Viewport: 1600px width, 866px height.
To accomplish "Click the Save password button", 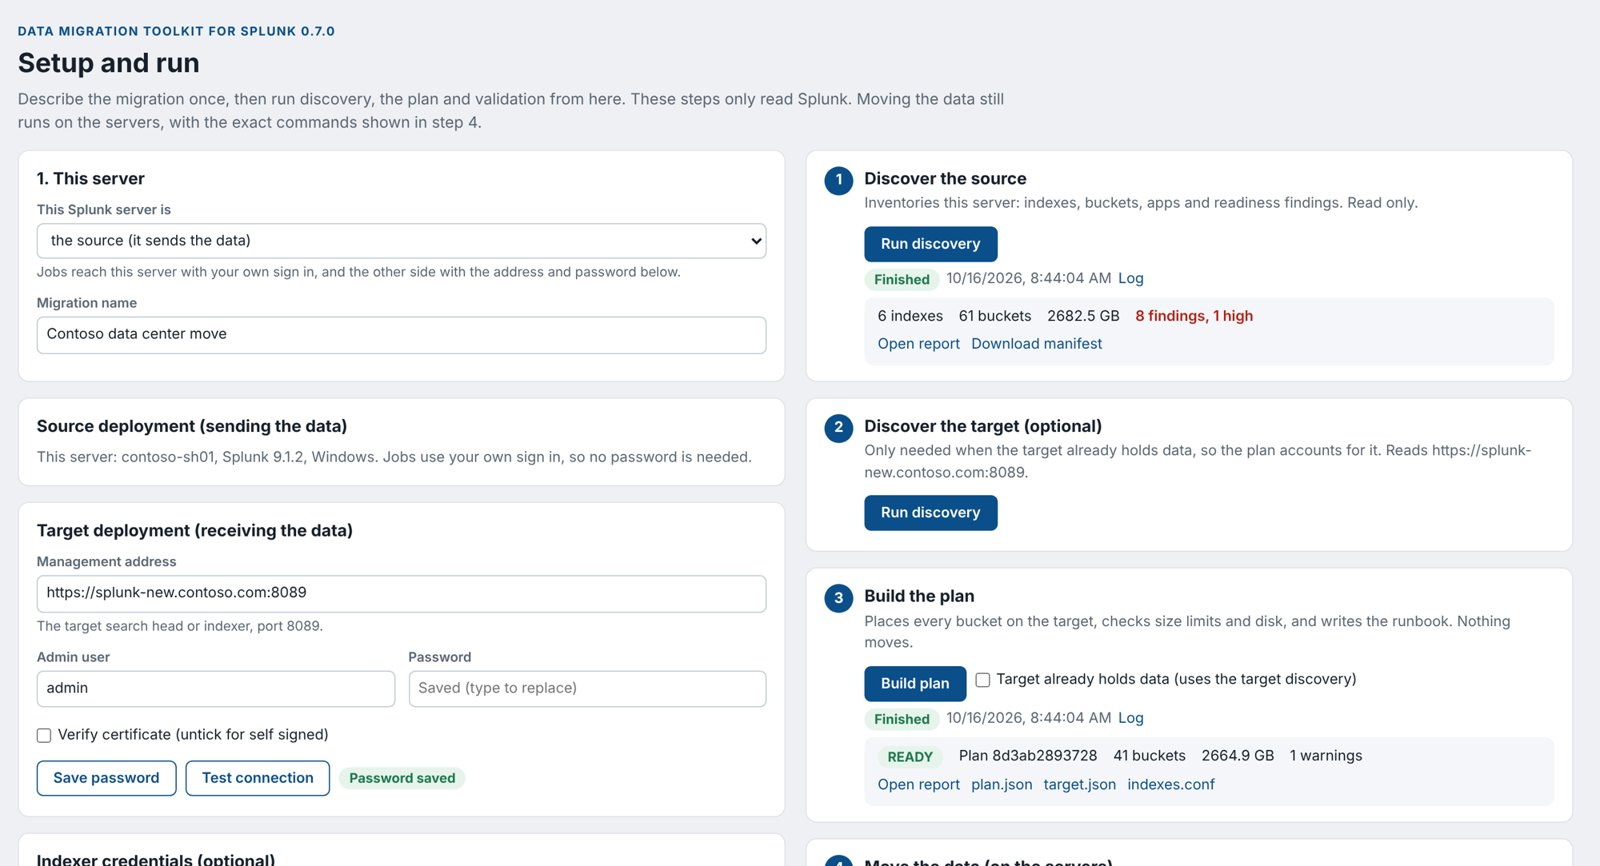I will point(106,778).
